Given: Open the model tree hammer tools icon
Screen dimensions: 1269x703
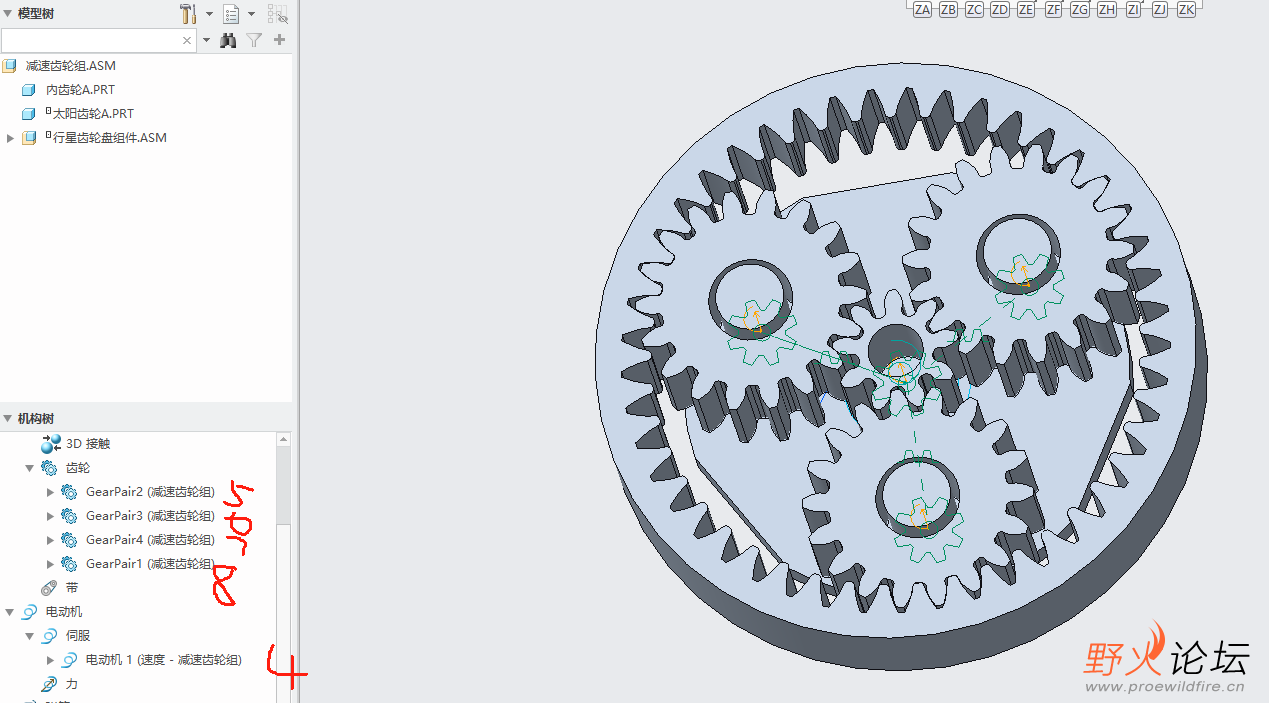Looking at the screenshot, I should click(188, 14).
